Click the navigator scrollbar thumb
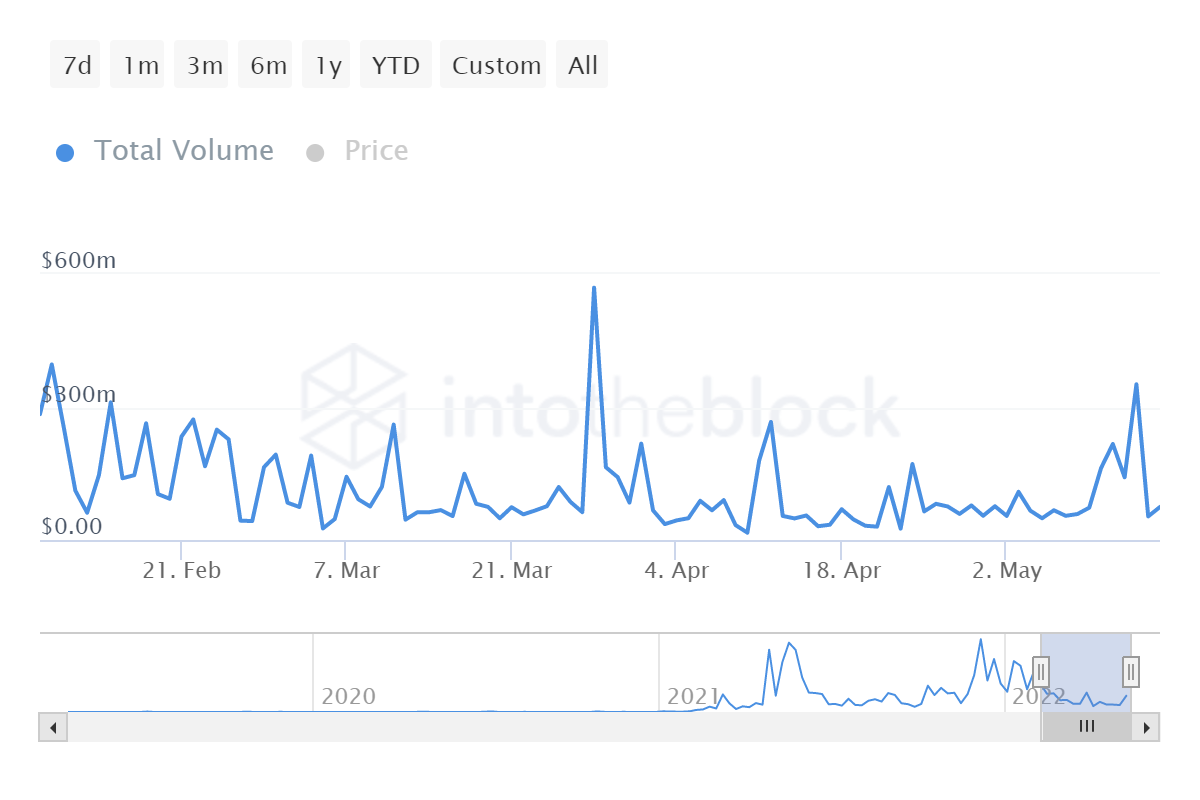Image resolution: width=1200 pixels, height=800 pixels. [x=1086, y=727]
